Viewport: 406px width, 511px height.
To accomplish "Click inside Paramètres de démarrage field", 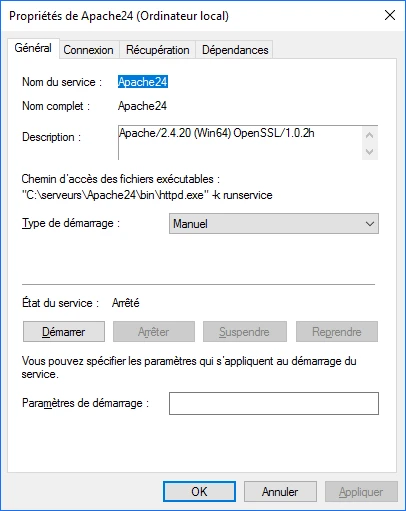I will click(x=274, y=403).
